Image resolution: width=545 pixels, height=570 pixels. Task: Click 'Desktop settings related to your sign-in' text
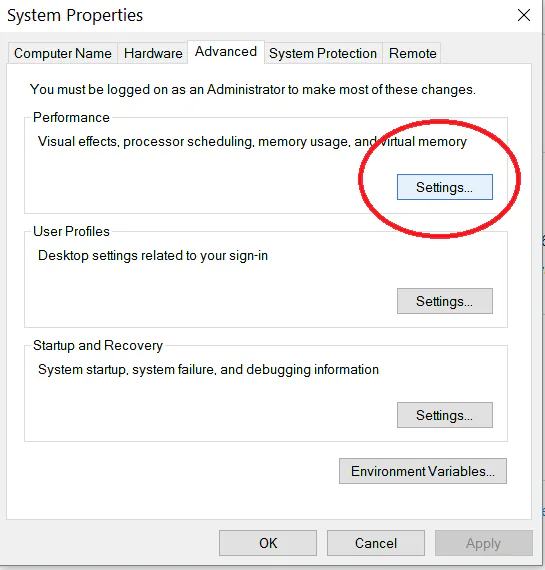[x=153, y=256]
